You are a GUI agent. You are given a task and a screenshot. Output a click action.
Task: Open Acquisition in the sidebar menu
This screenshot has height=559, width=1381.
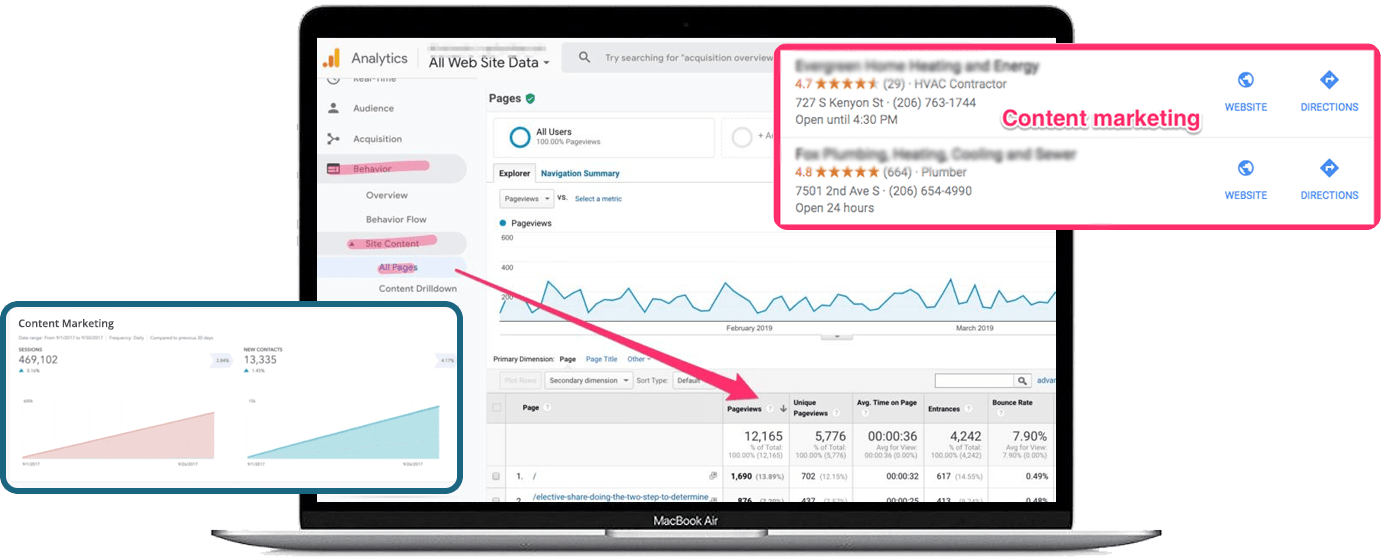377,139
